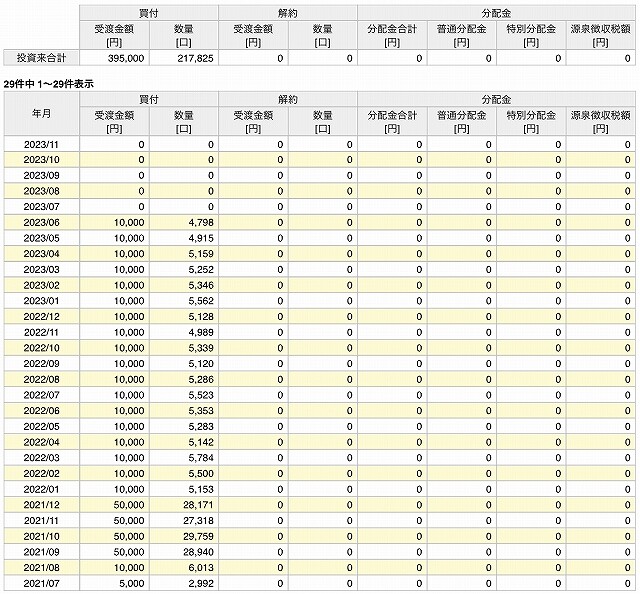Select the 2023/05 month cell
The height and width of the screenshot is (594, 640).
[x=41, y=238]
